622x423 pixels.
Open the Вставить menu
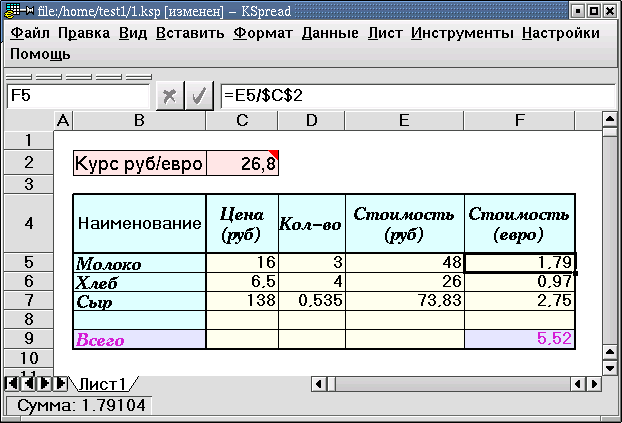(x=190, y=33)
